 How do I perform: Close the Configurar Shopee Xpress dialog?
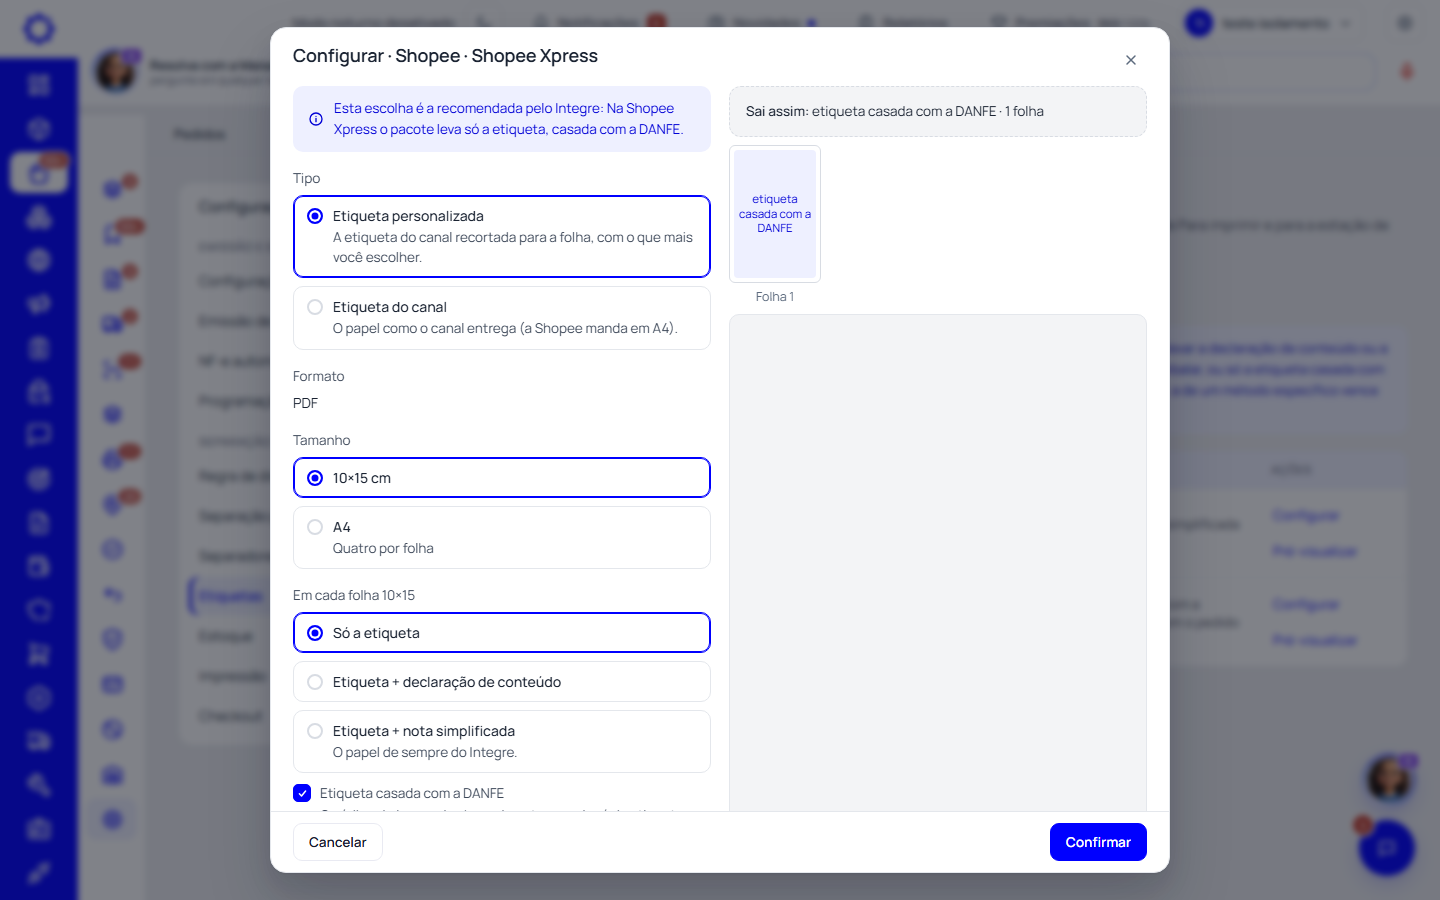1131,60
